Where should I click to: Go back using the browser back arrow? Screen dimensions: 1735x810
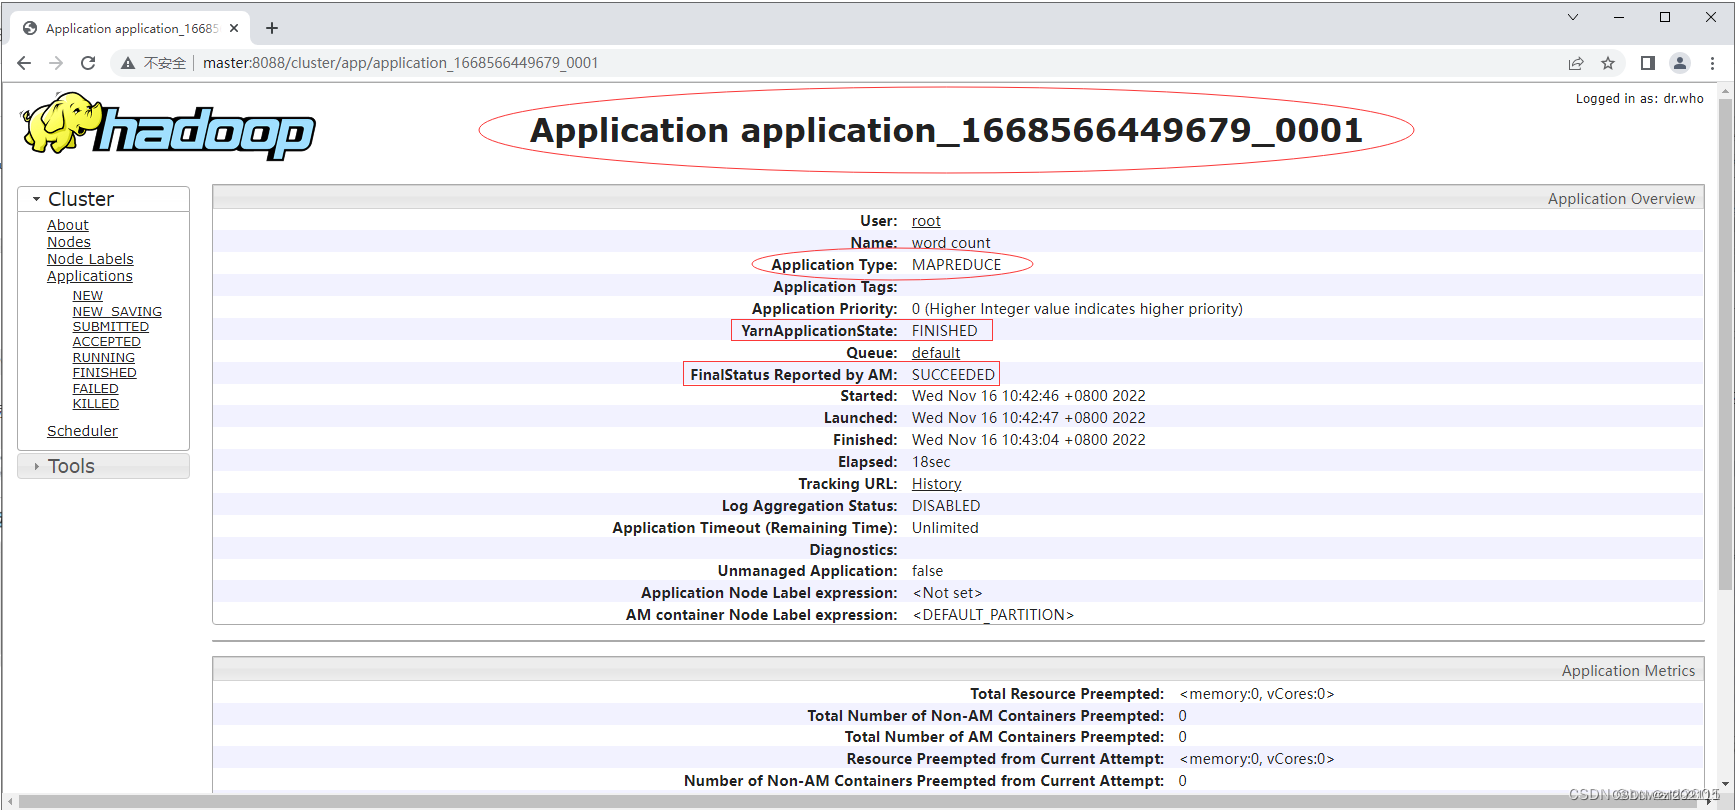(24, 63)
